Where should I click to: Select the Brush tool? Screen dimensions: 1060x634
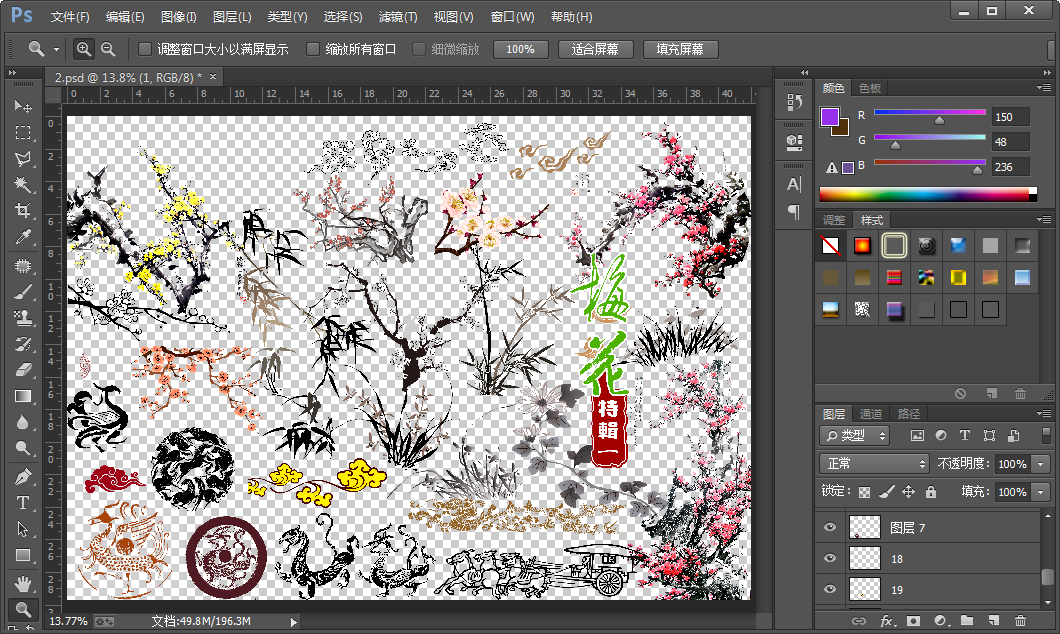[x=22, y=292]
